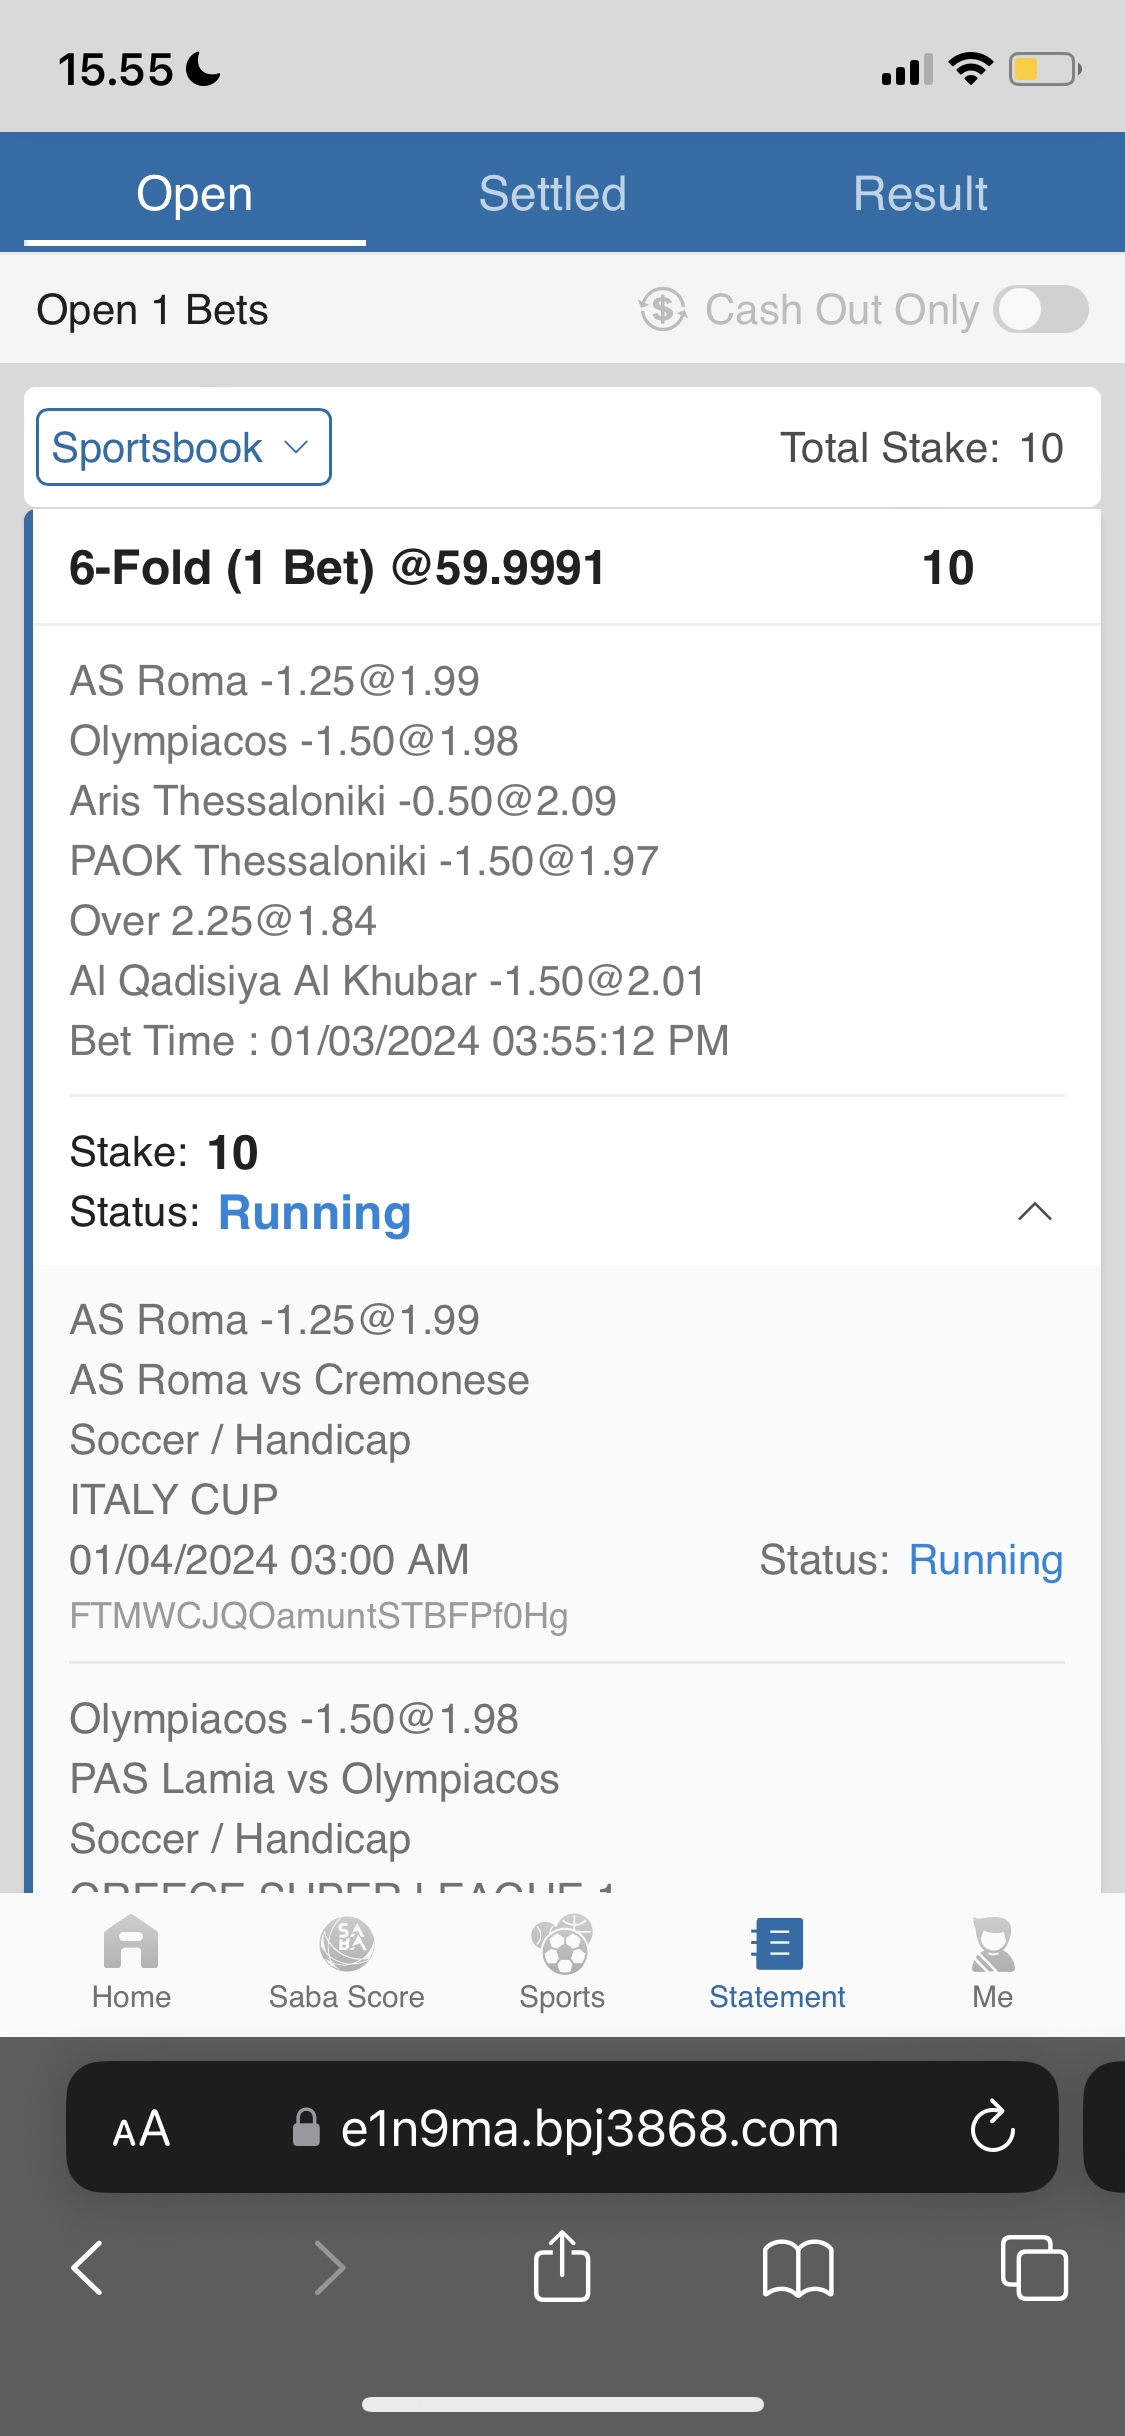Select the Statement notebook icon

[x=777, y=1944]
